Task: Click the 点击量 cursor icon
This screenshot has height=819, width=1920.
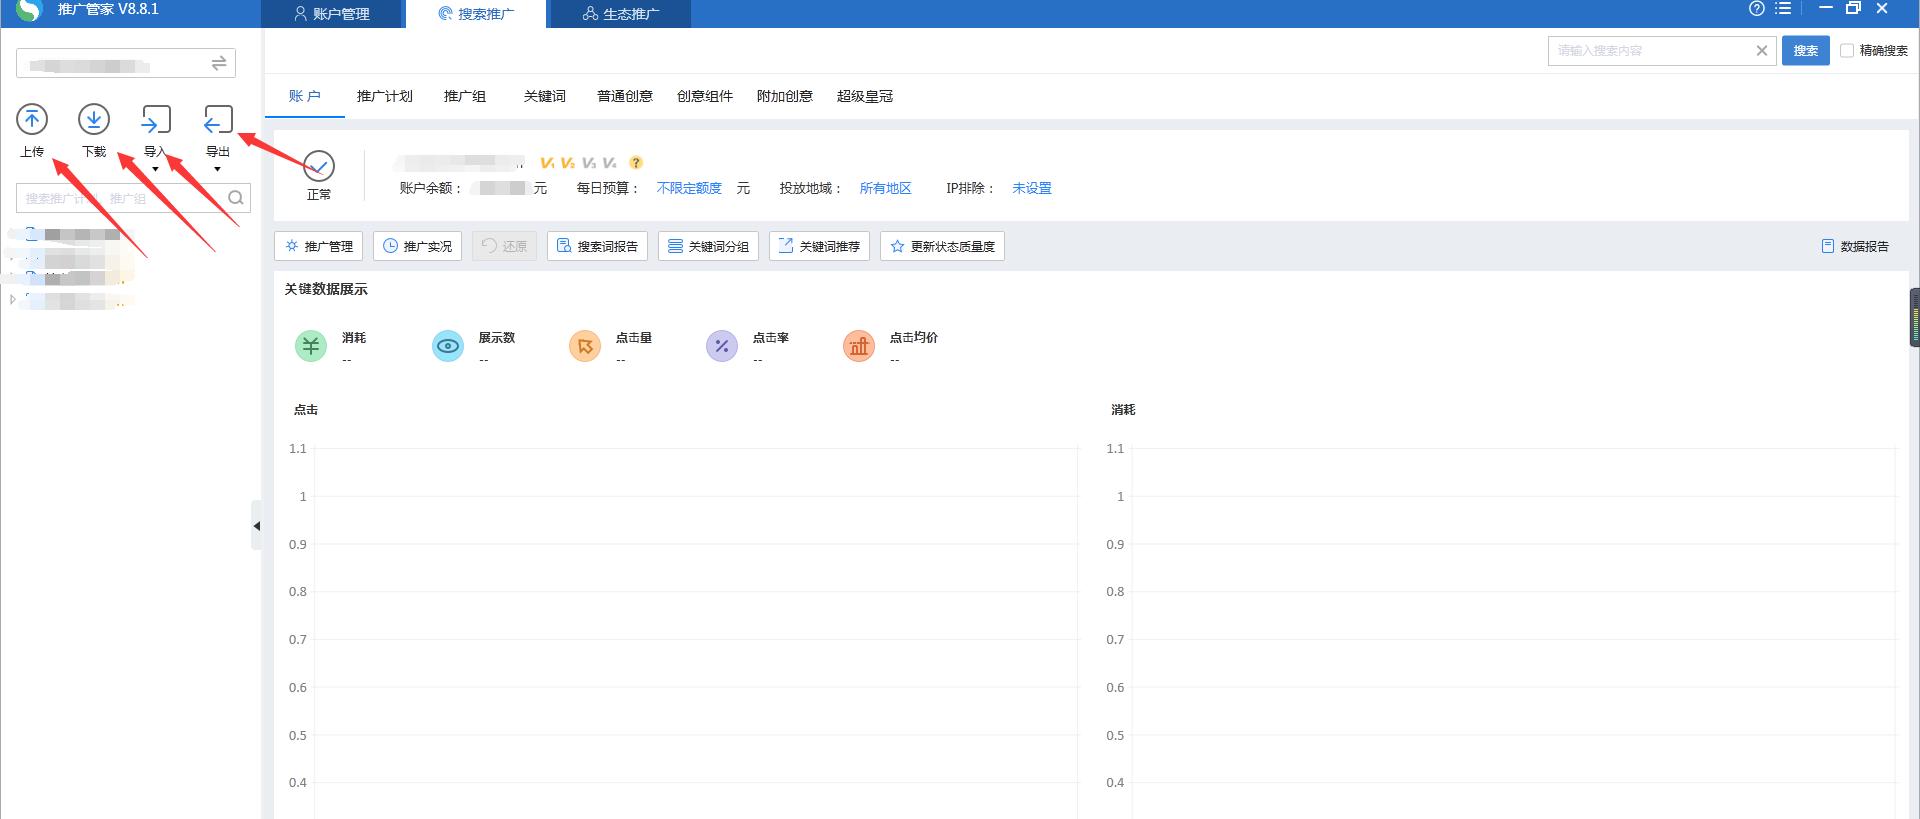Action: [x=585, y=346]
